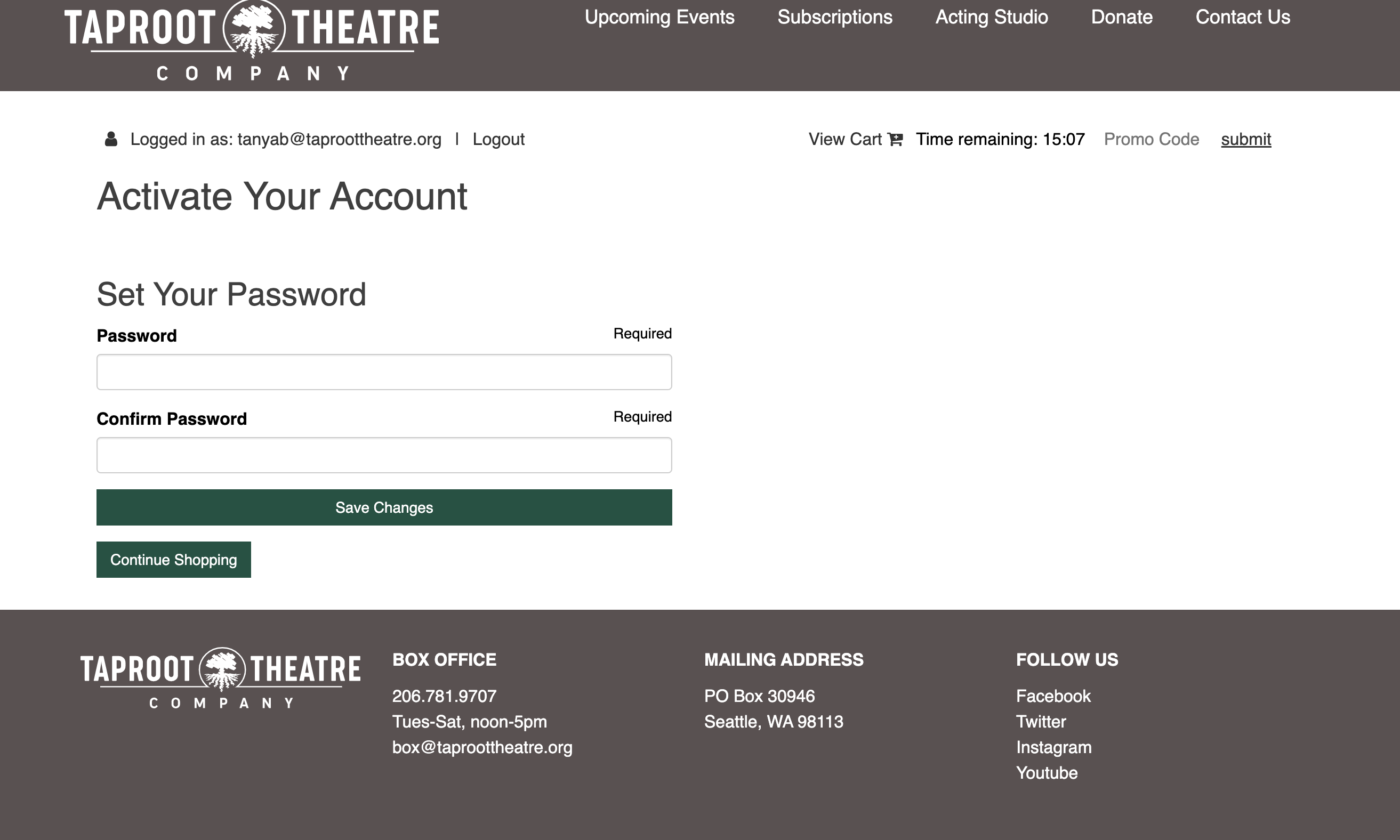
Task: Click the Continue Shopping button
Action: pyautogui.click(x=174, y=559)
